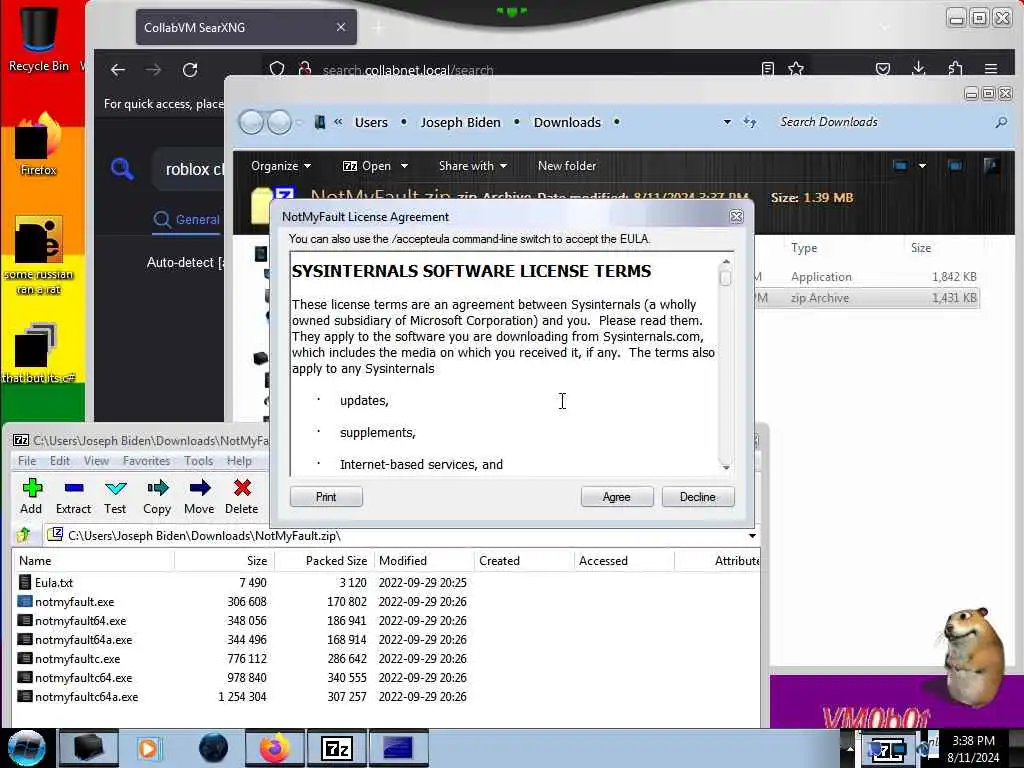Viewport: 1024px width, 768px height.
Task: Open the Windows Start orb
Action: [x=27, y=748]
